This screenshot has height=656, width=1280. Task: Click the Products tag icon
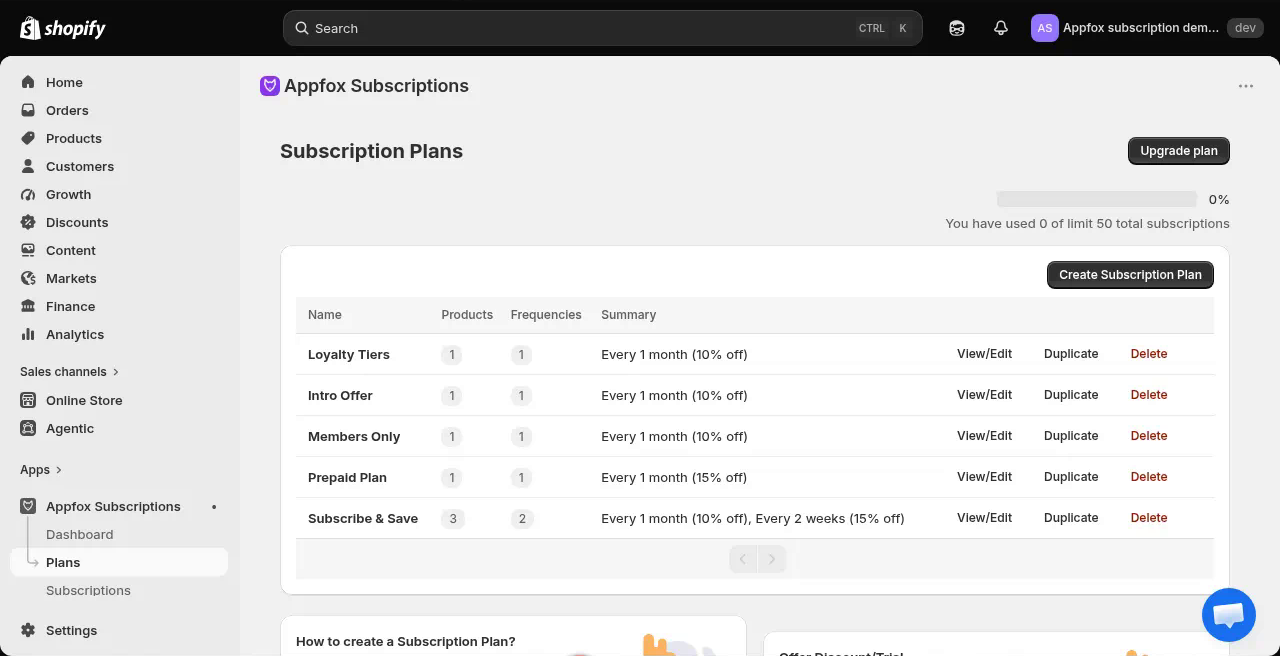click(28, 138)
